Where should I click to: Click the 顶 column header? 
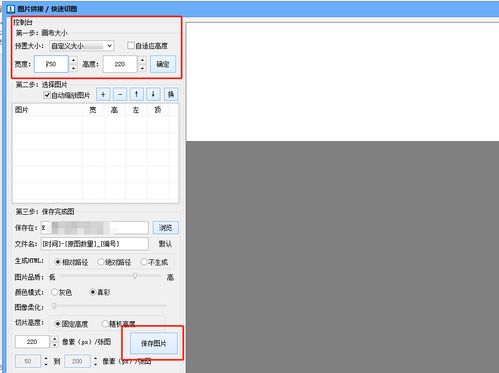158,110
